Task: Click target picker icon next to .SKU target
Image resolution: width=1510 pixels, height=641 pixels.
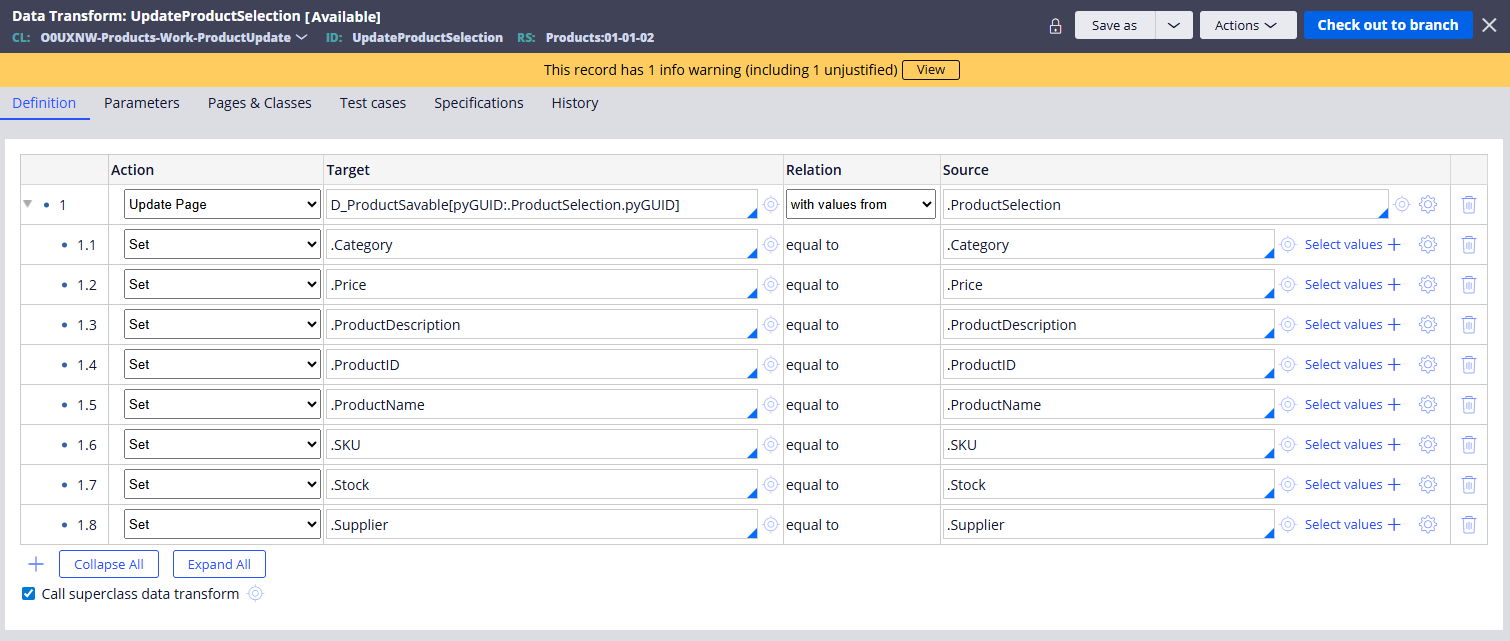Action: click(770, 445)
